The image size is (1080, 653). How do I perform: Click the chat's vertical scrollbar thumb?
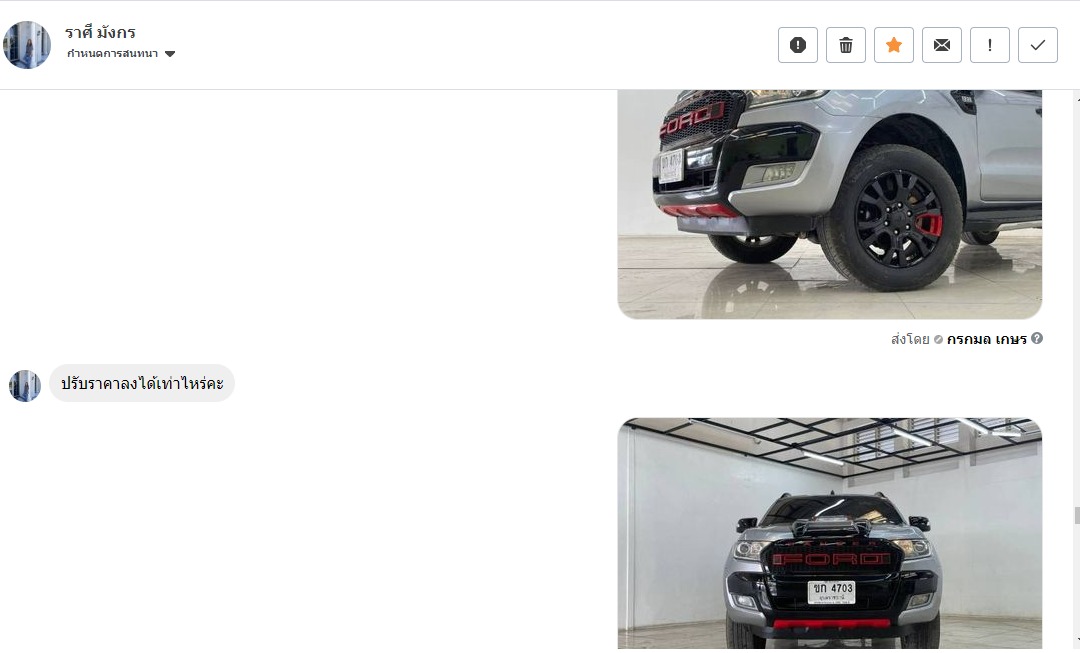point(1077,516)
